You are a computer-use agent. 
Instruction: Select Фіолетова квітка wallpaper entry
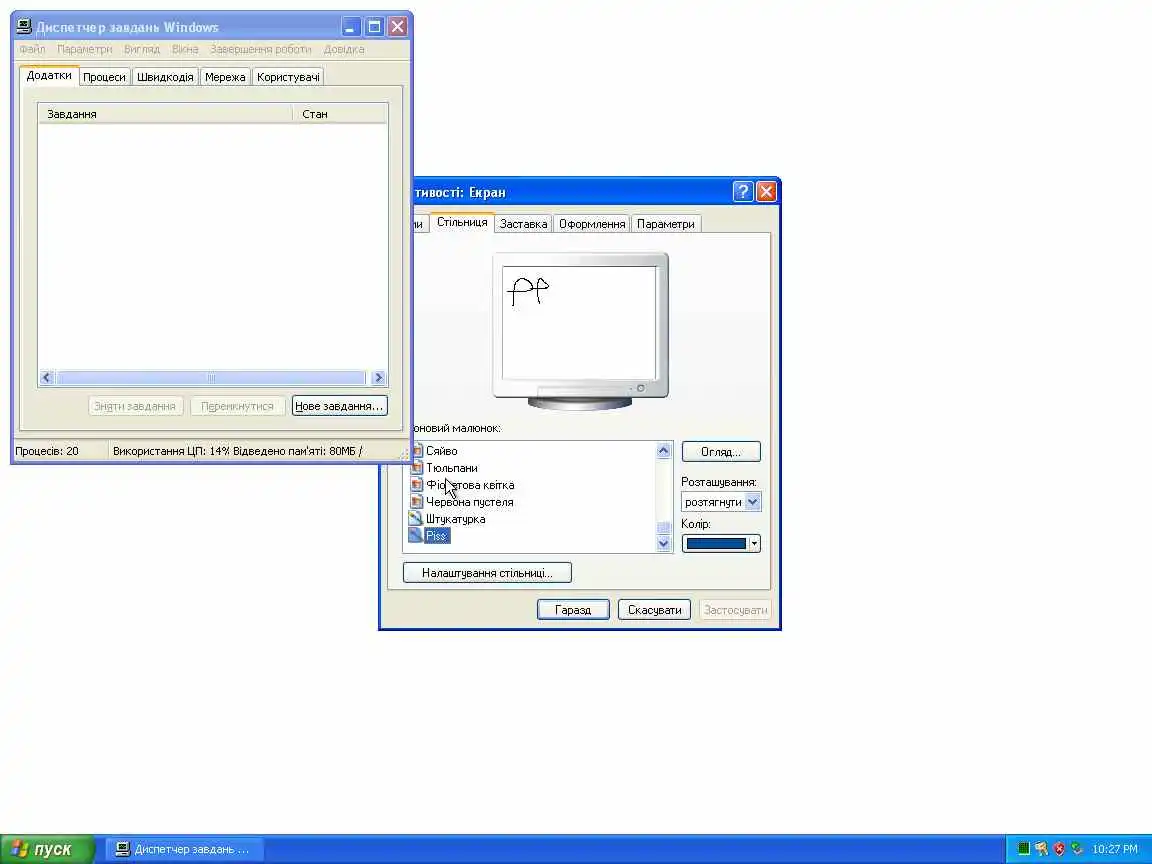pyautogui.click(x=470, y=485)
